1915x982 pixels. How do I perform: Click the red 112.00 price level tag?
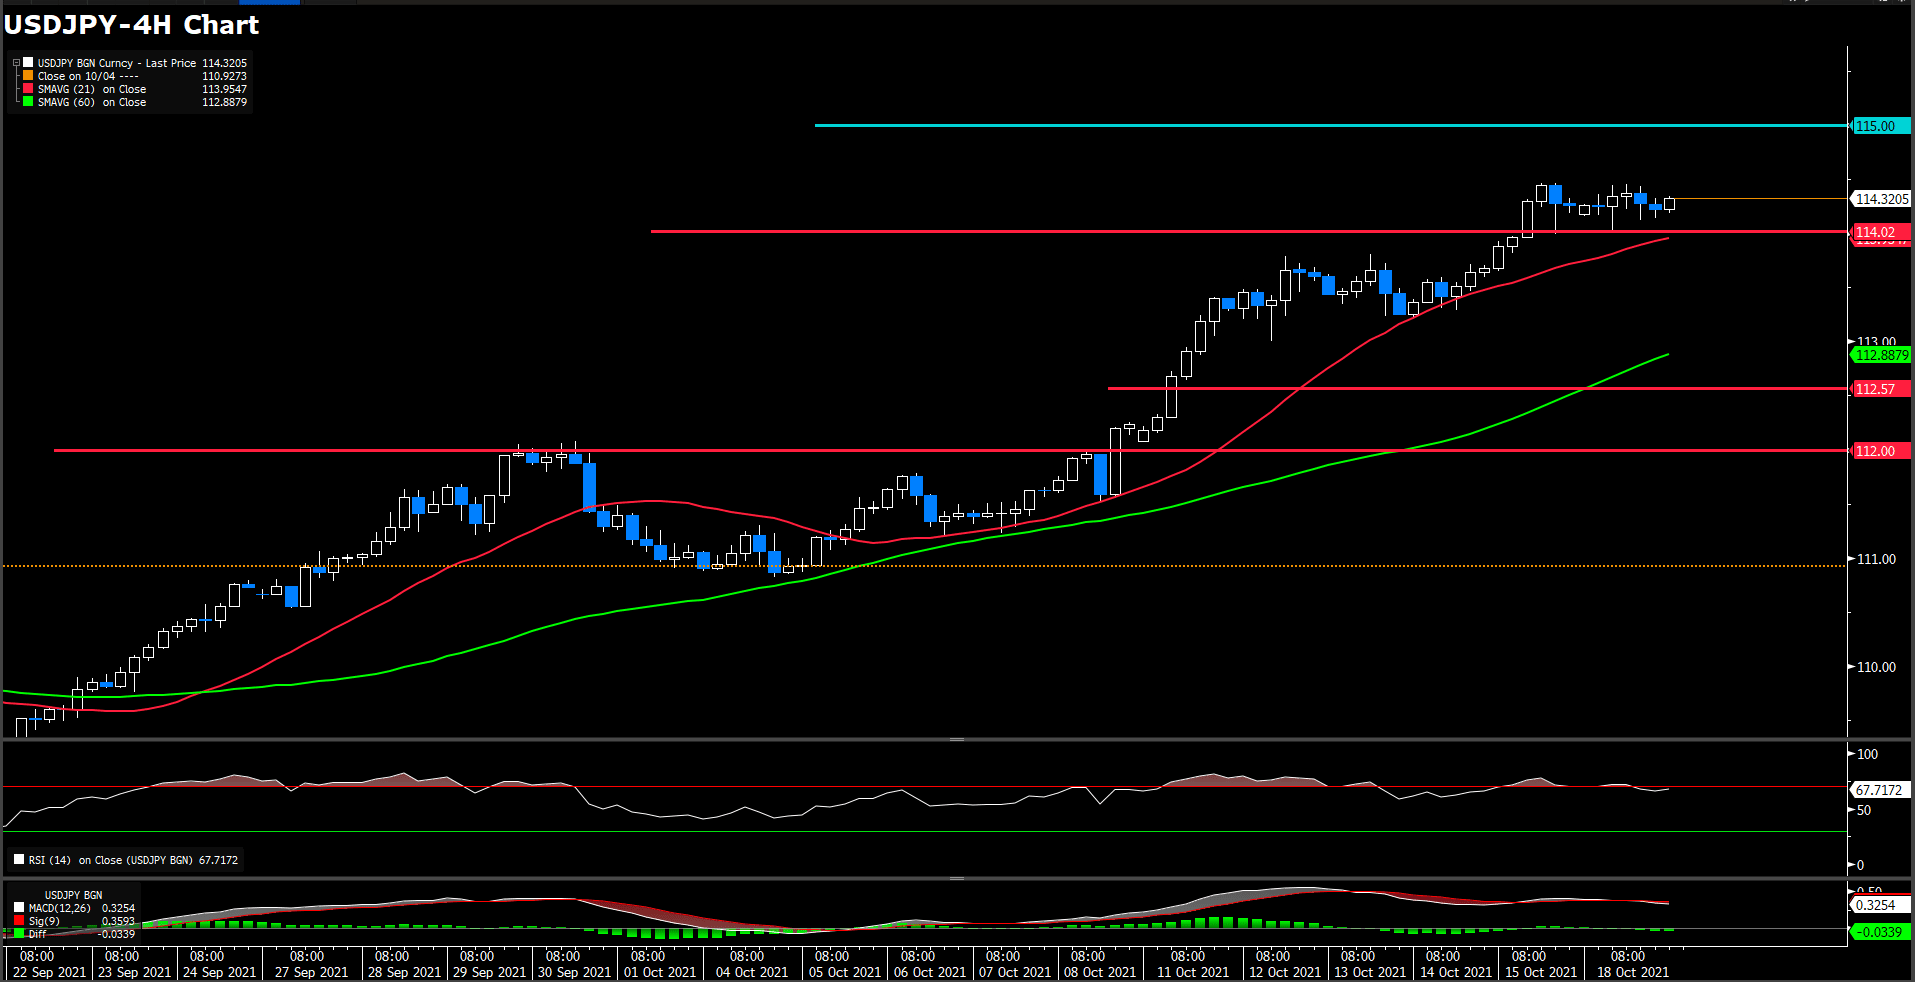[1880, 451]
